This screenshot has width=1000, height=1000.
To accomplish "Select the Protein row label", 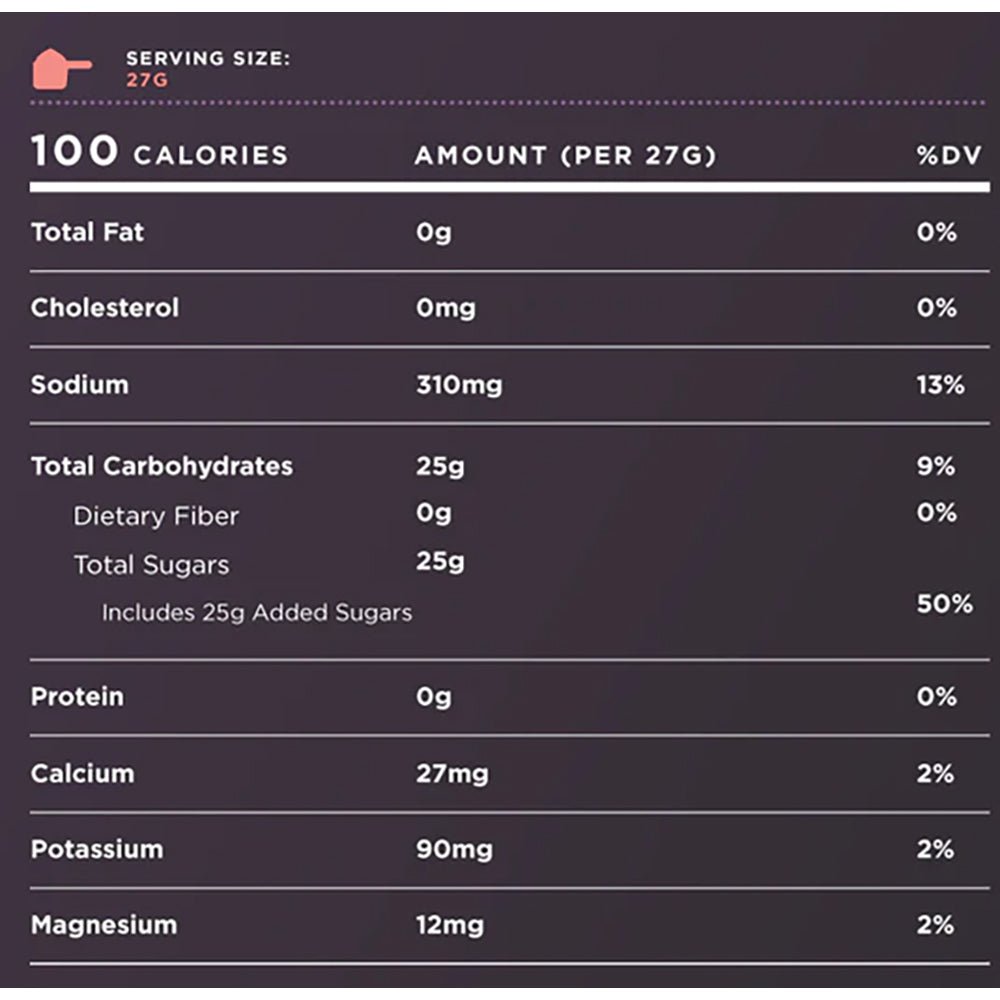I will 77,696.
